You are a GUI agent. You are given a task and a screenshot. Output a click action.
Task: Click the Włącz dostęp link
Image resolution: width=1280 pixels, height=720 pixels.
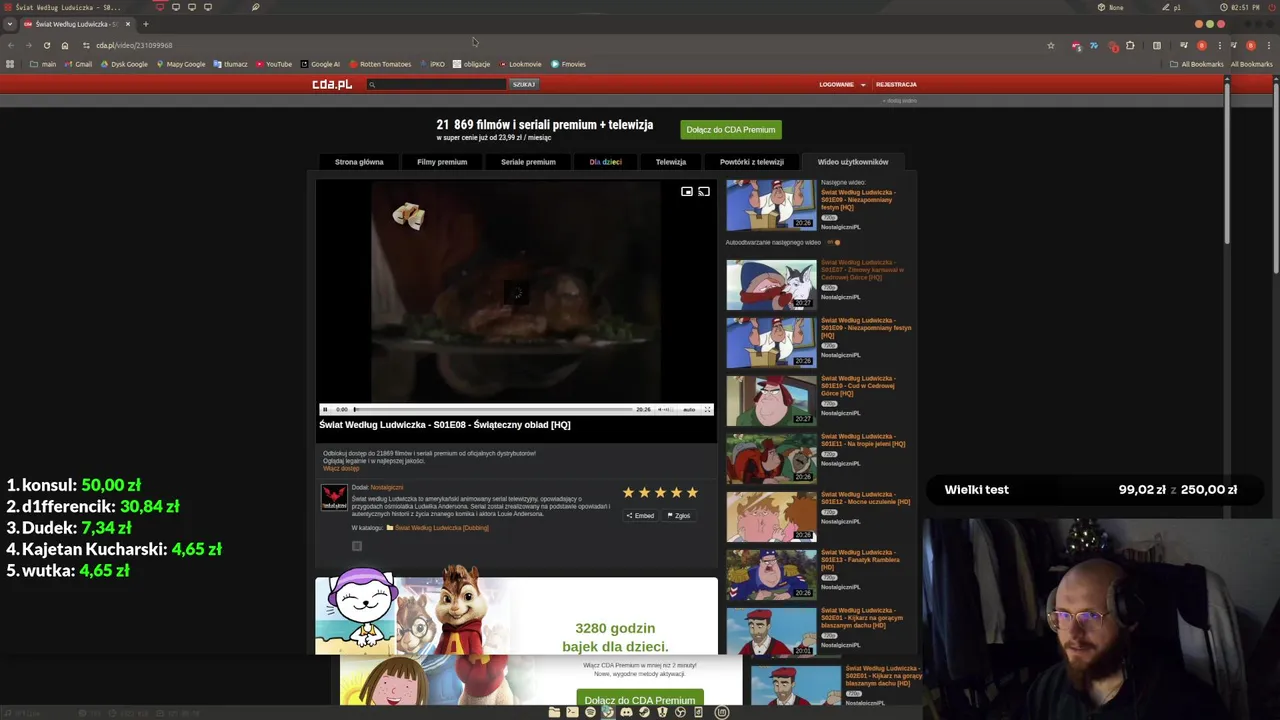pos(341,468)
